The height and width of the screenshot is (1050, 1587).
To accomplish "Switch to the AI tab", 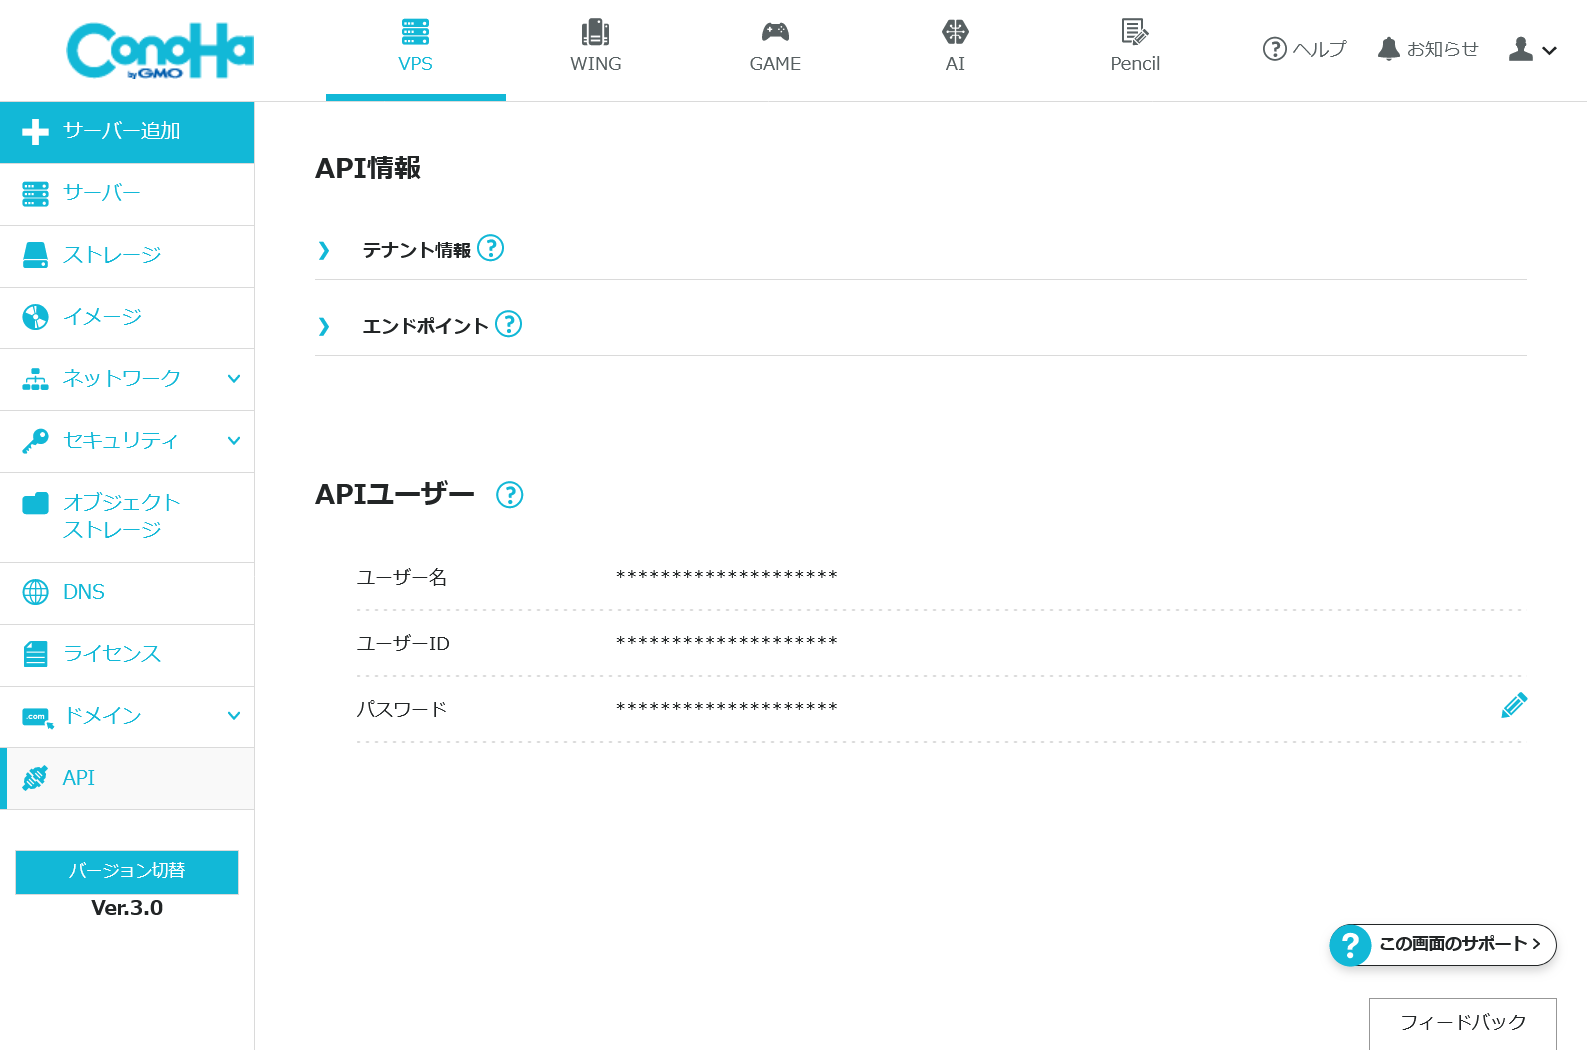I will tap(955, 50).
